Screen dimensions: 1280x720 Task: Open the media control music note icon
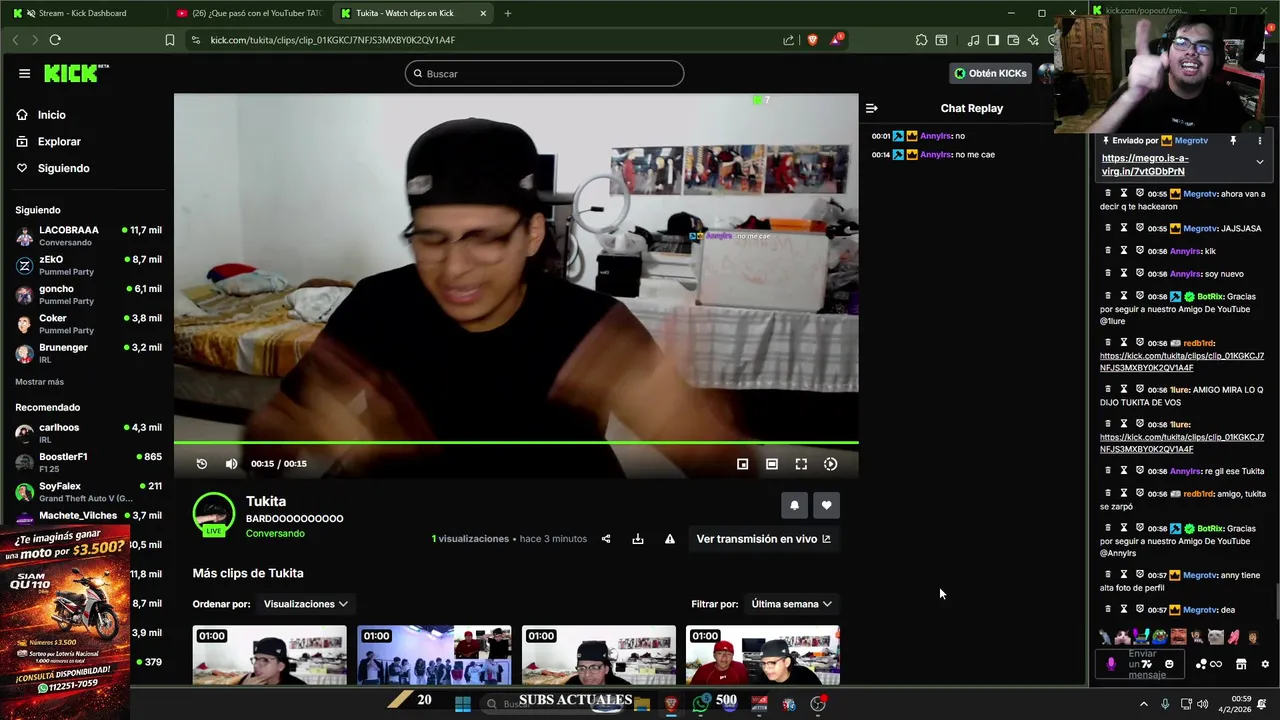coord(973,40)
